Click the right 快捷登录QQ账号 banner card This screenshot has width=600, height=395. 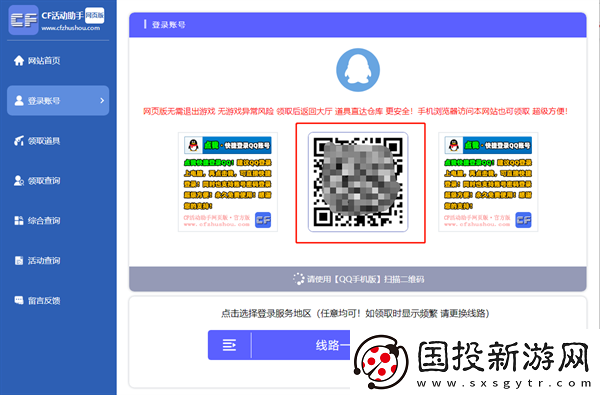click(x=488, y=182)
